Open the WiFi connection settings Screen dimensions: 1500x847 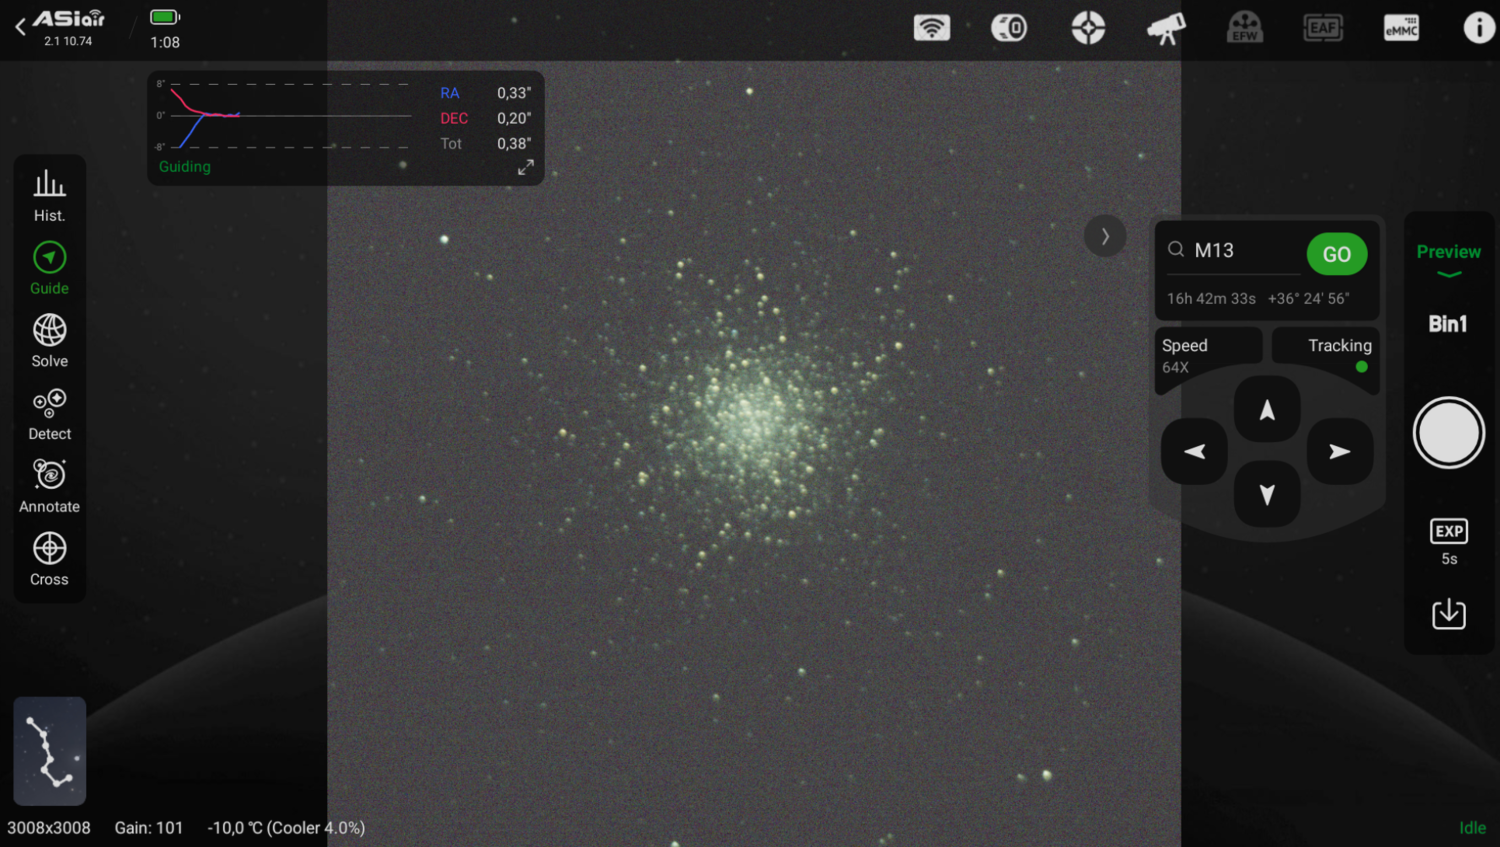pos(932,27)
